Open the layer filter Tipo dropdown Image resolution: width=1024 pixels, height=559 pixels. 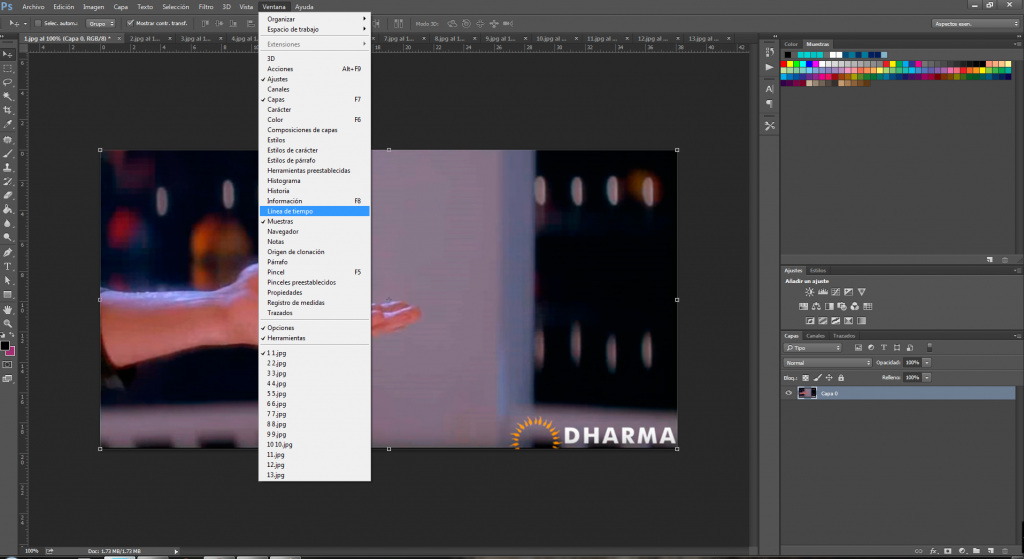813,347
